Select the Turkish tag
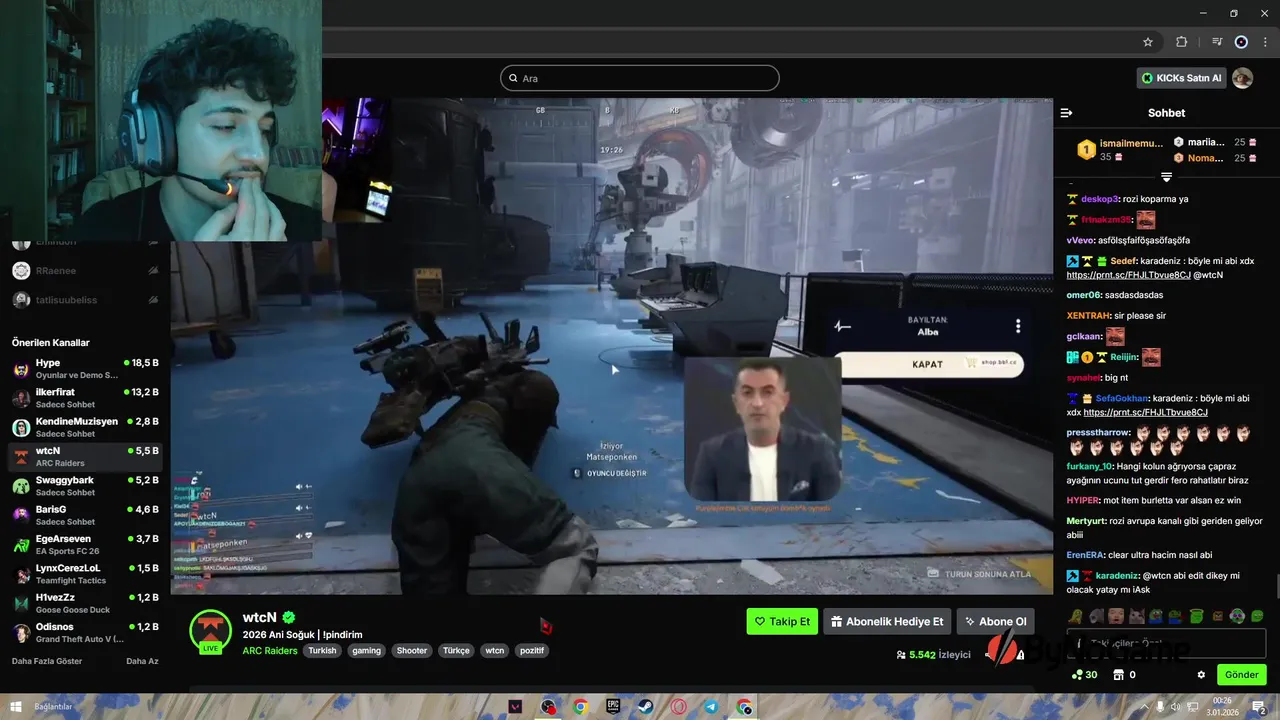The width and height of the screenshot is (1280, 720). tap(322, 650)
